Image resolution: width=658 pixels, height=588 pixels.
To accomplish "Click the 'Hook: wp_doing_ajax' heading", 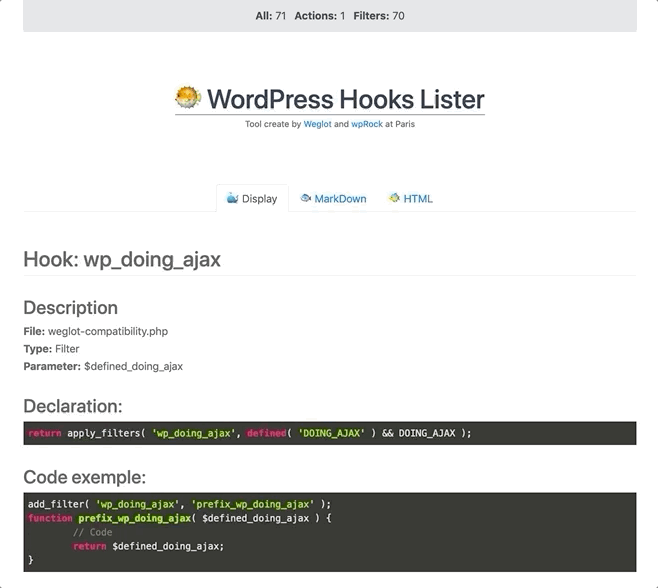I will tap(122, 259).
